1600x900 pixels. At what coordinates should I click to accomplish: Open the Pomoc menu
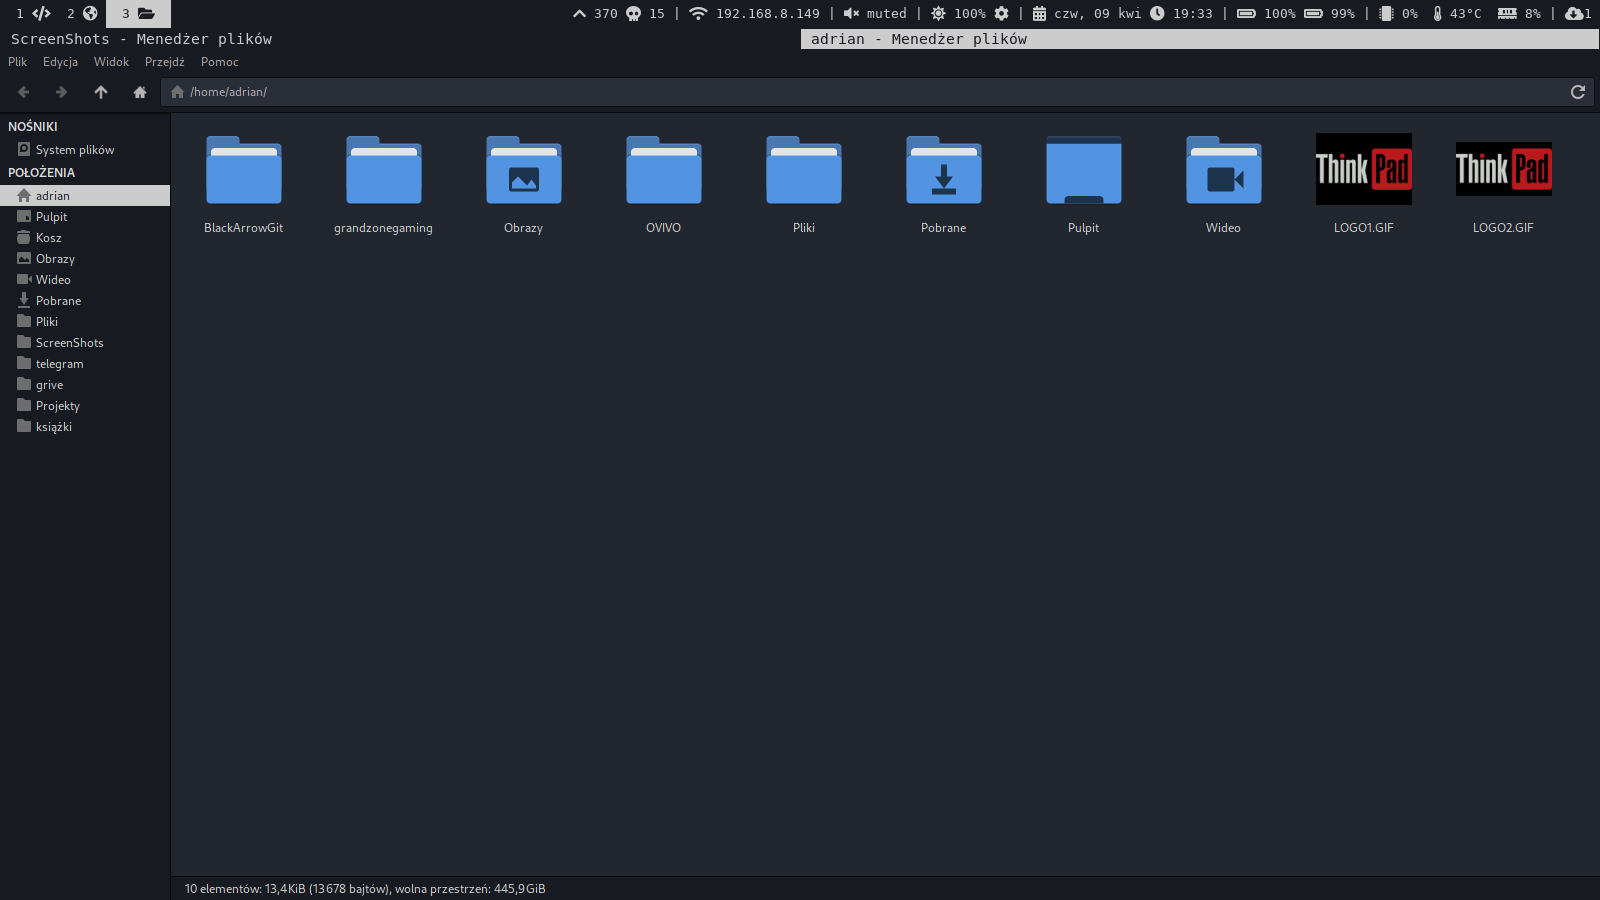[x=219, y=62]
